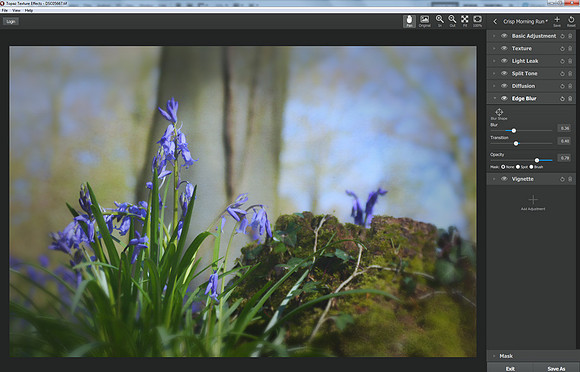Open the Crisp Morning Run preset dropdown
Screen dimensions: 580x372
click(525, 21)
